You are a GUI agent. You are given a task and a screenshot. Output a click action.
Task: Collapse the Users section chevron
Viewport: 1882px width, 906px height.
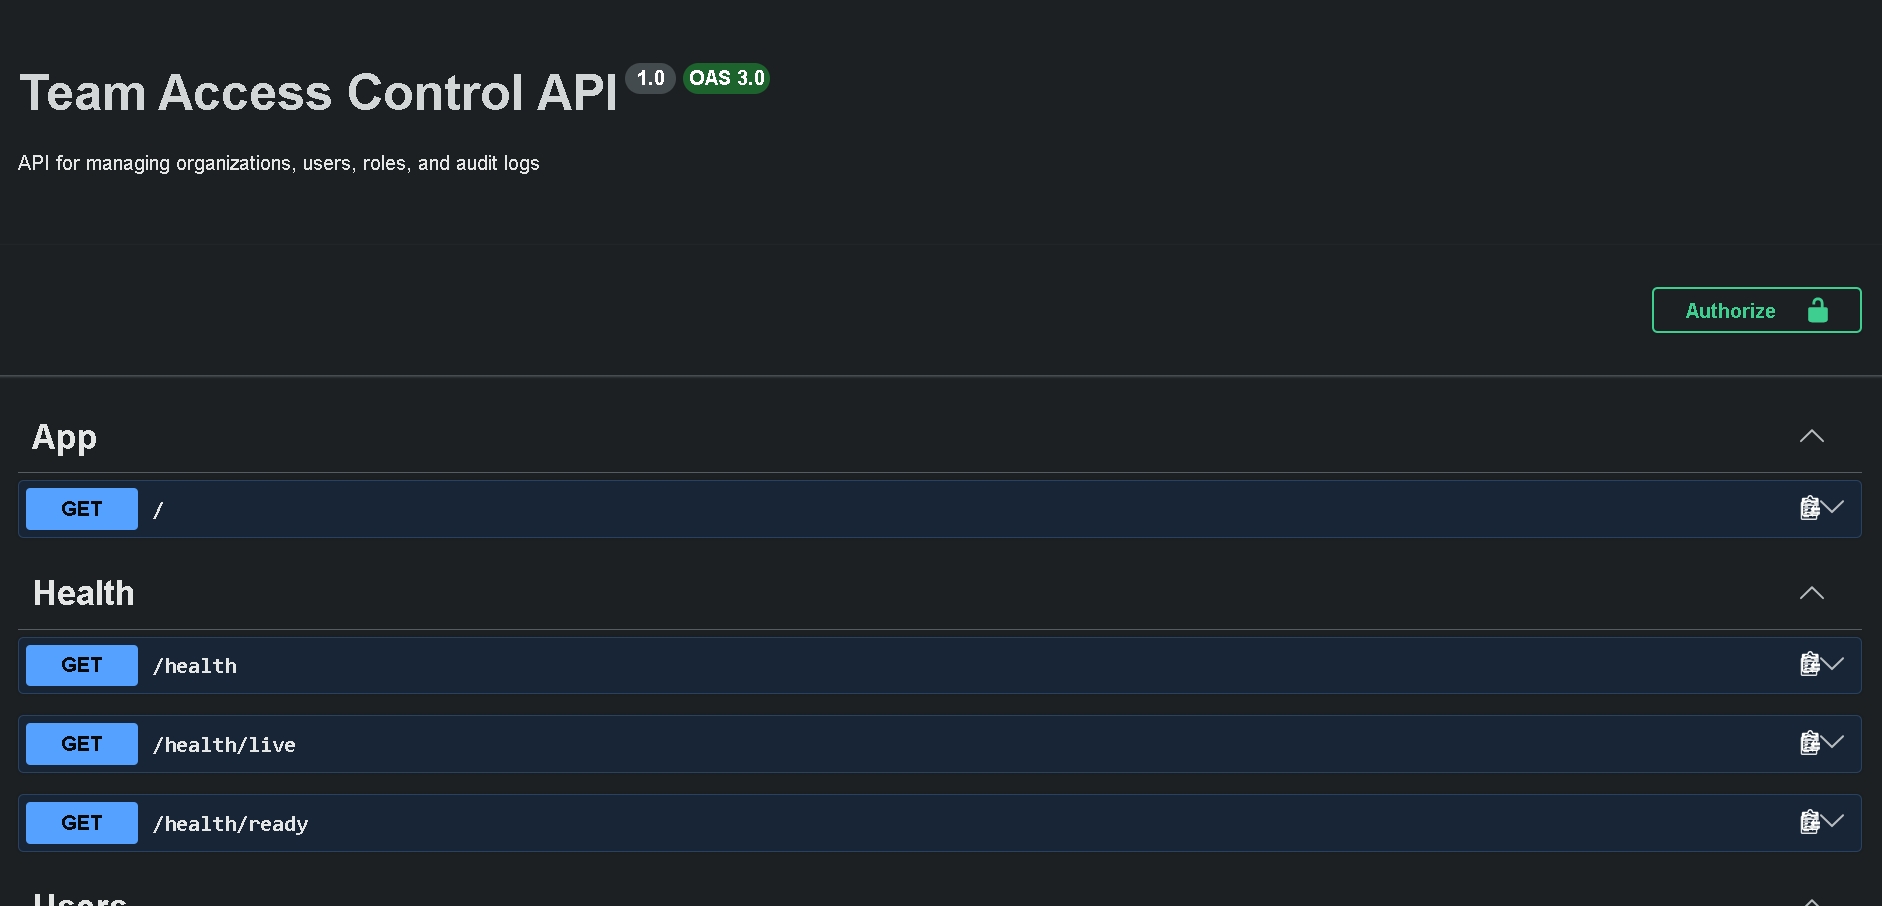pos(1811,901)
